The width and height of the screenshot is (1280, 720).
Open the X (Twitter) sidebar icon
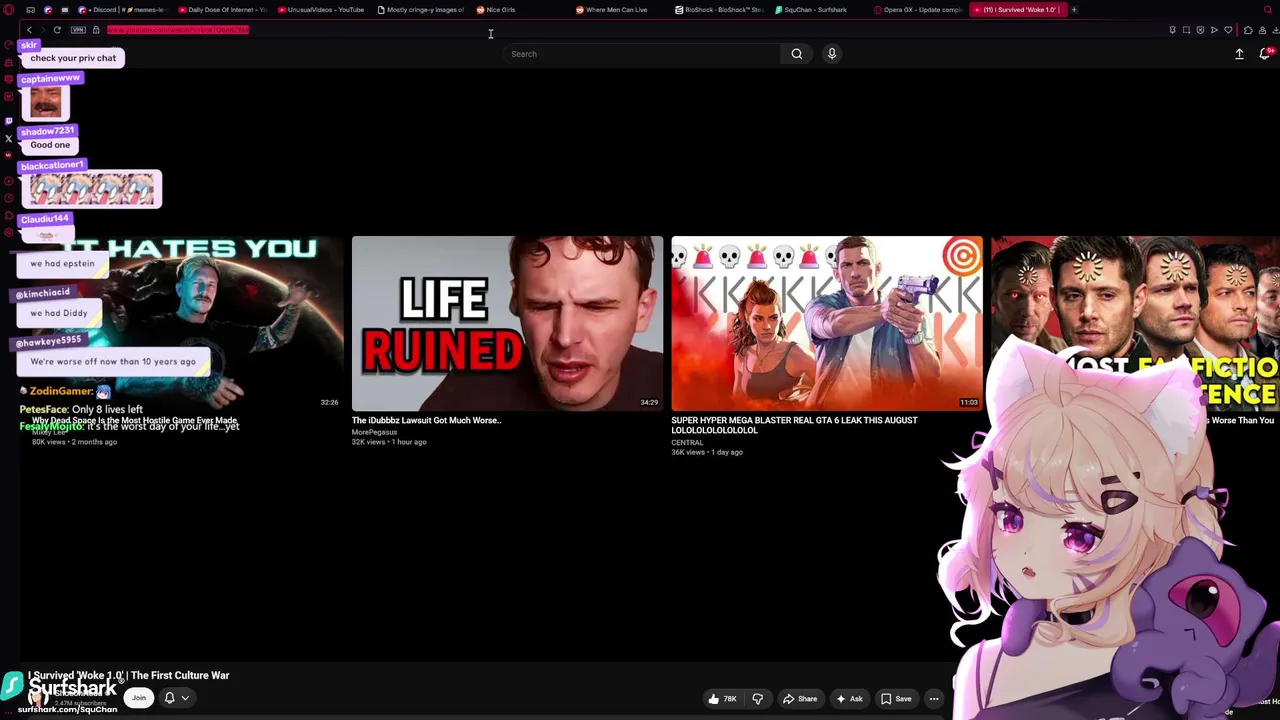pyautogui.click(x=9, y=138)
